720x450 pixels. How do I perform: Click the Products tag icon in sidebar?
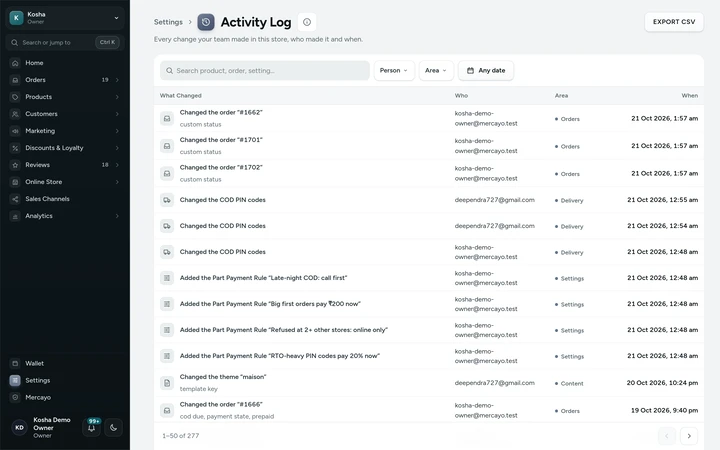click(x=15, y=97)
